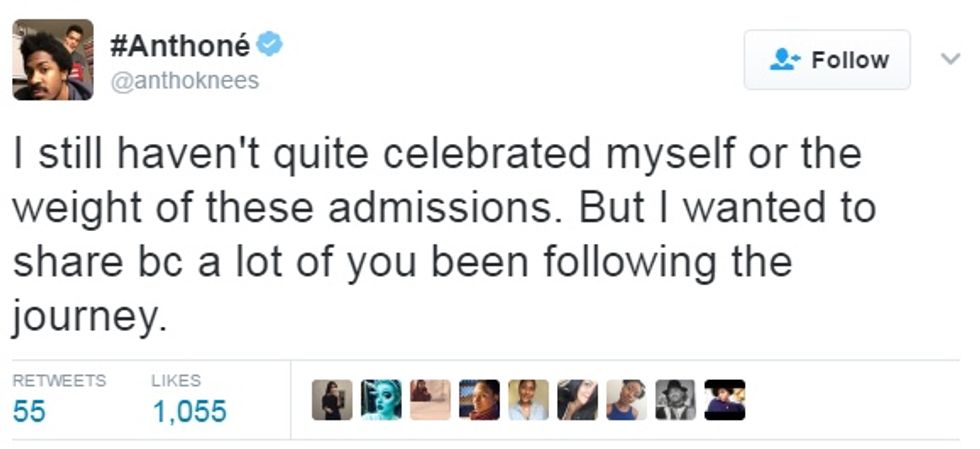The width and height of the screenshot is (980, 449).
Task: Click the first liker avatar in the row
Action: click(332, 400)
